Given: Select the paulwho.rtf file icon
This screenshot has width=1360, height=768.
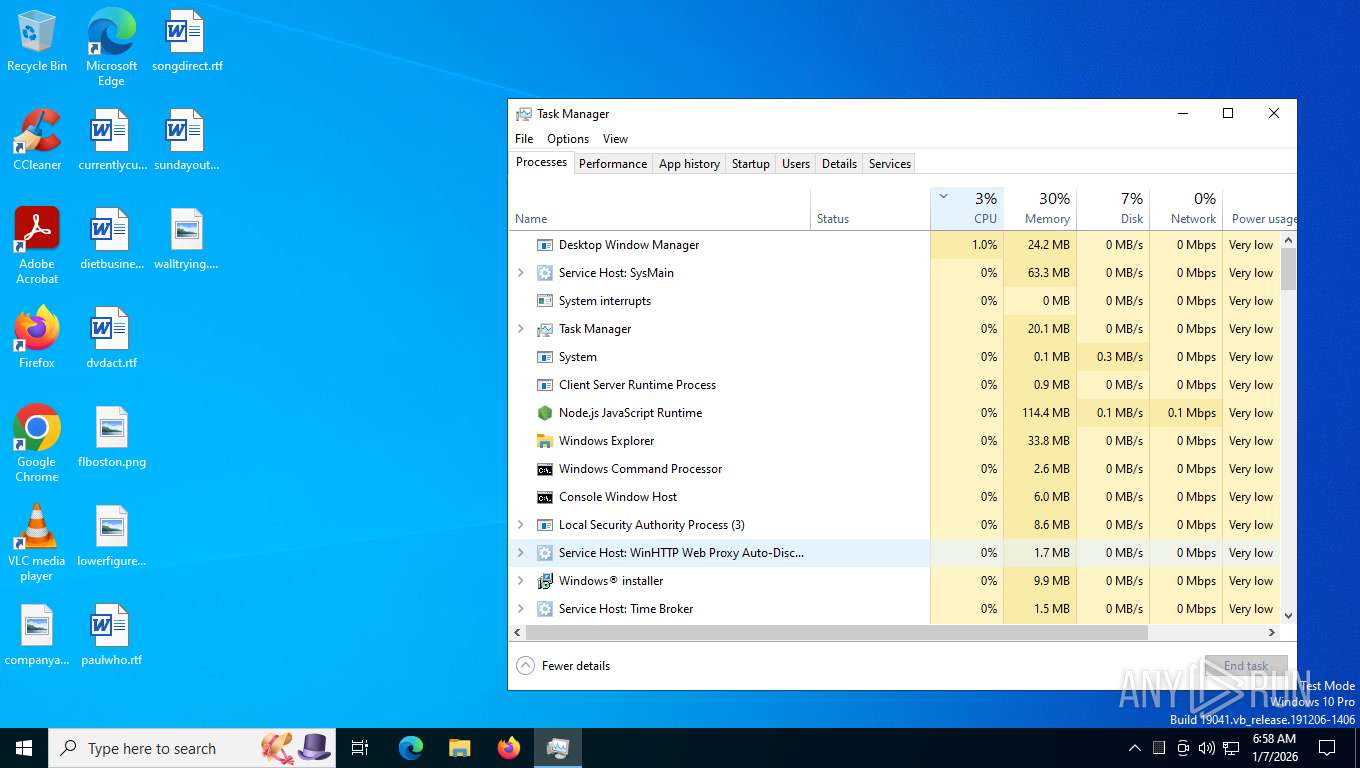Looking at the screenshot, I should 111,635.
